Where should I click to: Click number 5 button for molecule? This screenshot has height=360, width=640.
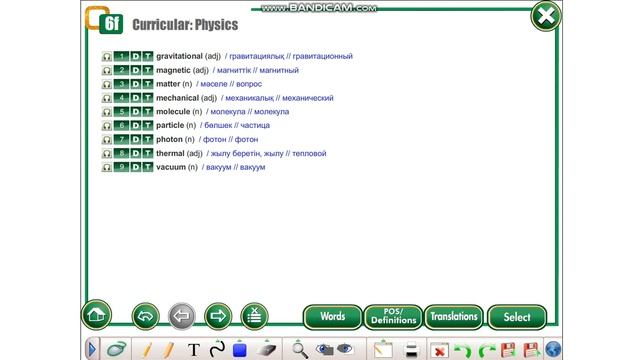tap(121, 112)
